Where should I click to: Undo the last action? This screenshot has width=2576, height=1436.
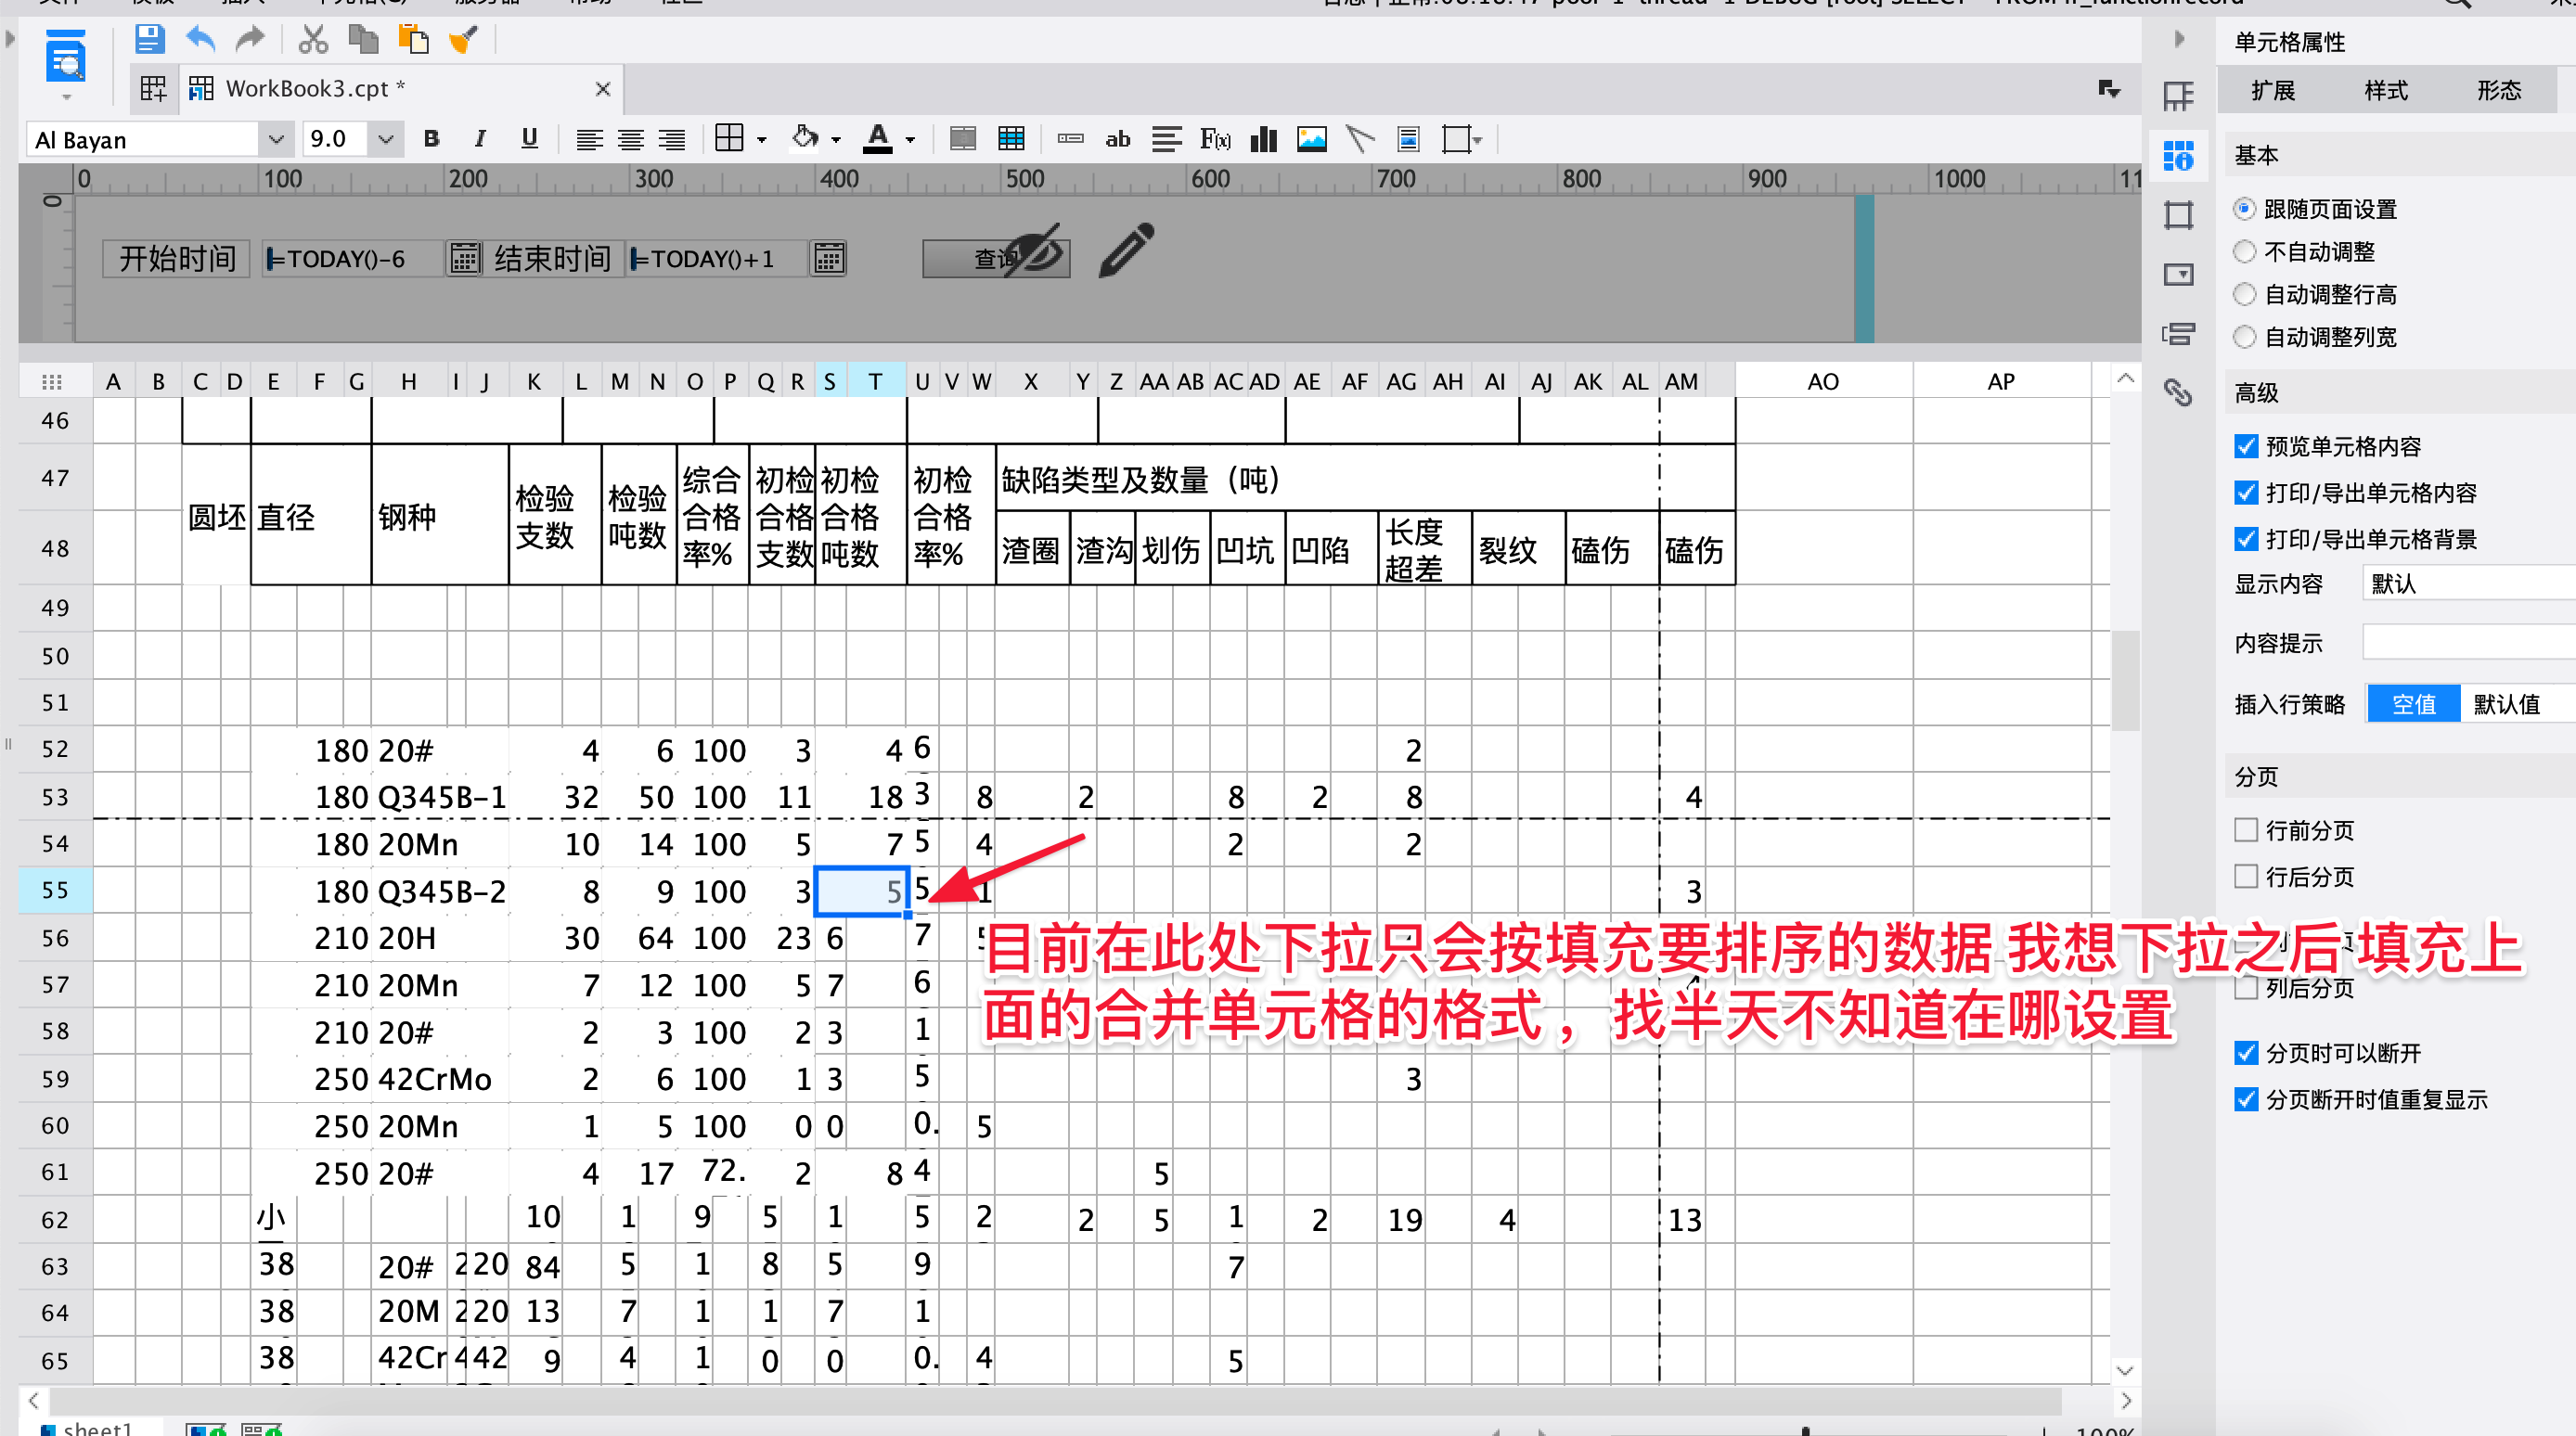[x=200, y=39]
